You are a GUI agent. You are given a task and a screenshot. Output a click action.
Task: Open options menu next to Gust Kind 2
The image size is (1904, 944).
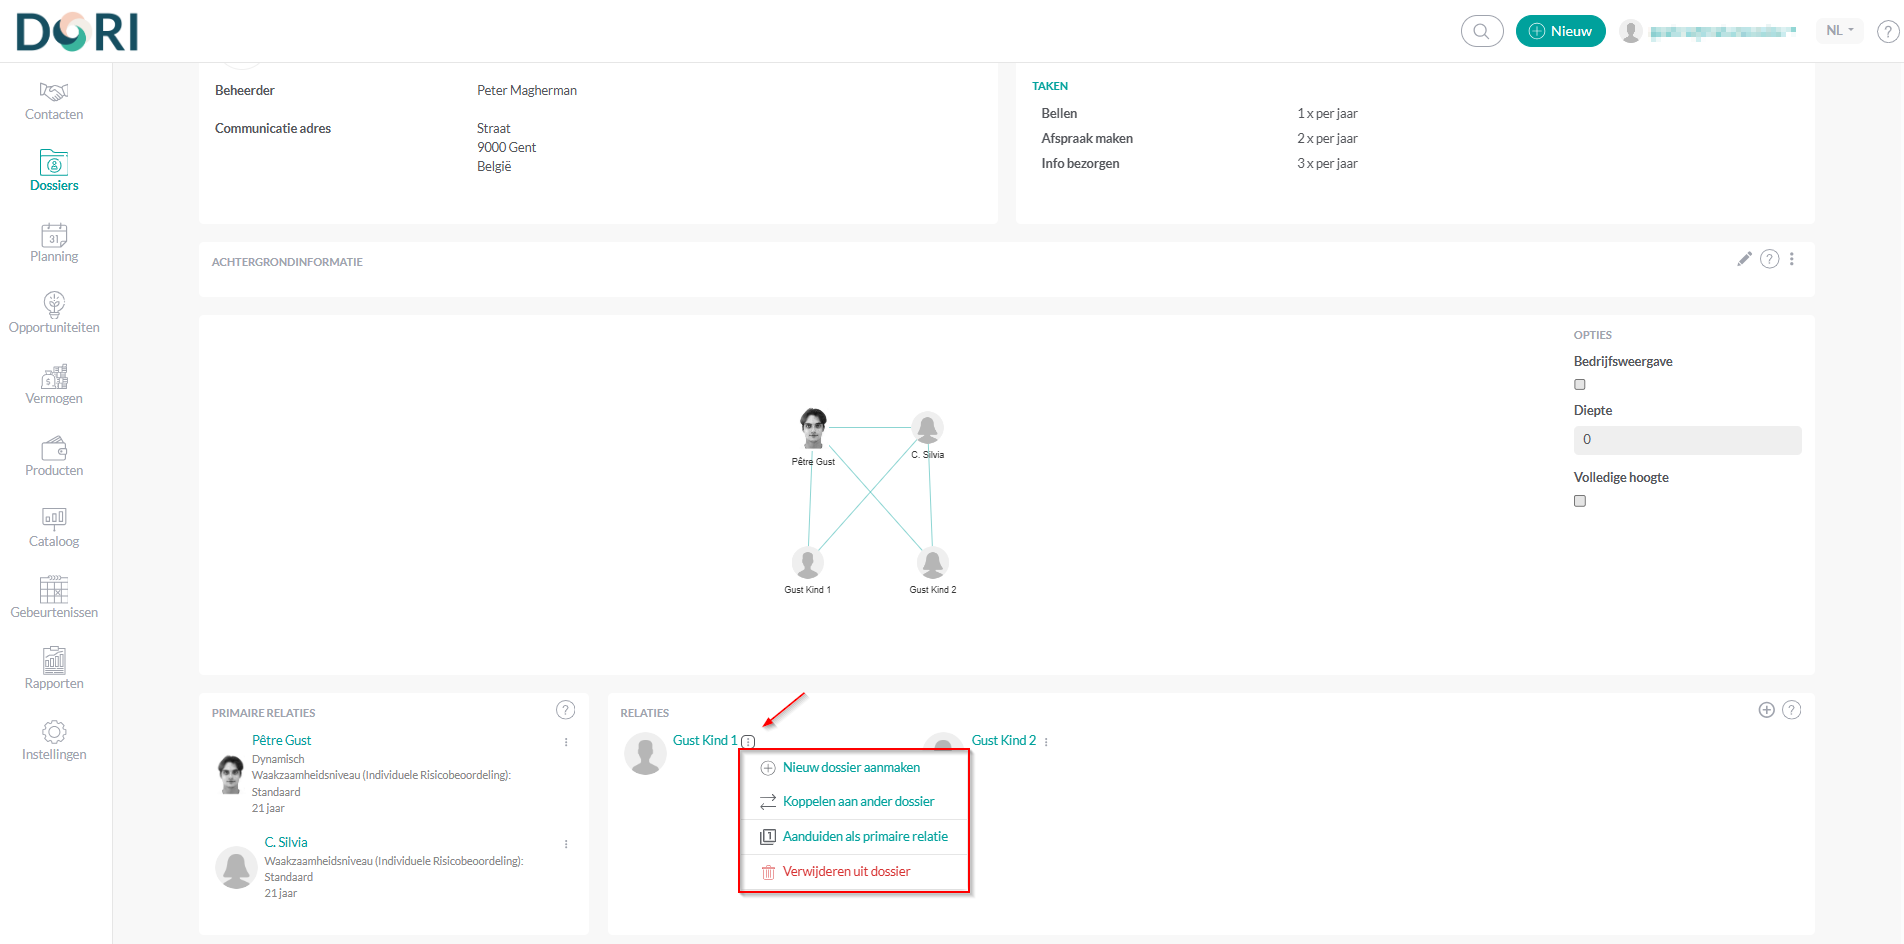(x=1046, y=742)
